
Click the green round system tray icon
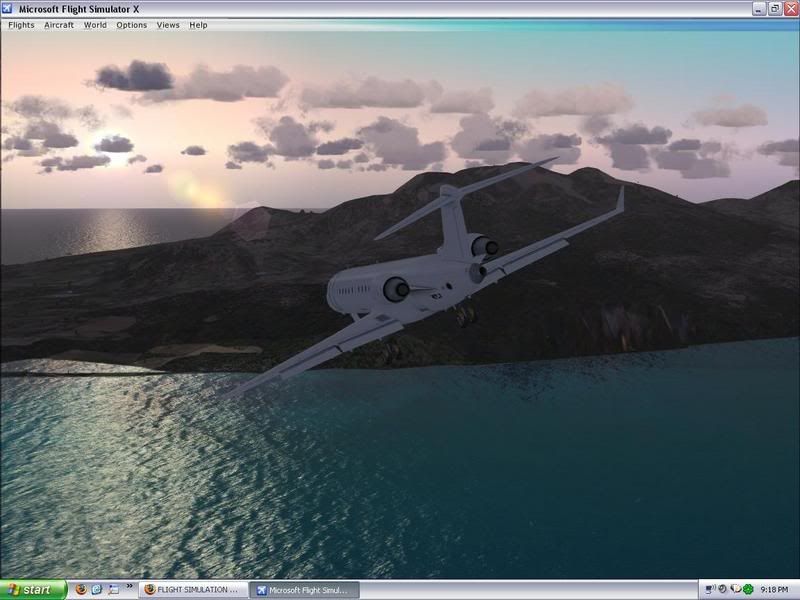pyautogui.click(x=747, y=590)
